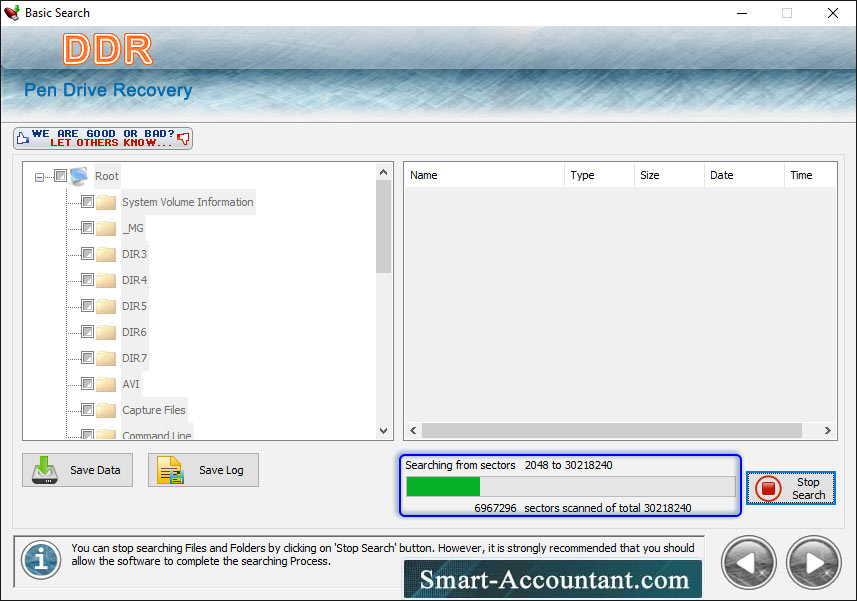The width and height of the screenshot is (857, 601).
Task: Click the DIR4 folder icon
Action: pos(106,280)
